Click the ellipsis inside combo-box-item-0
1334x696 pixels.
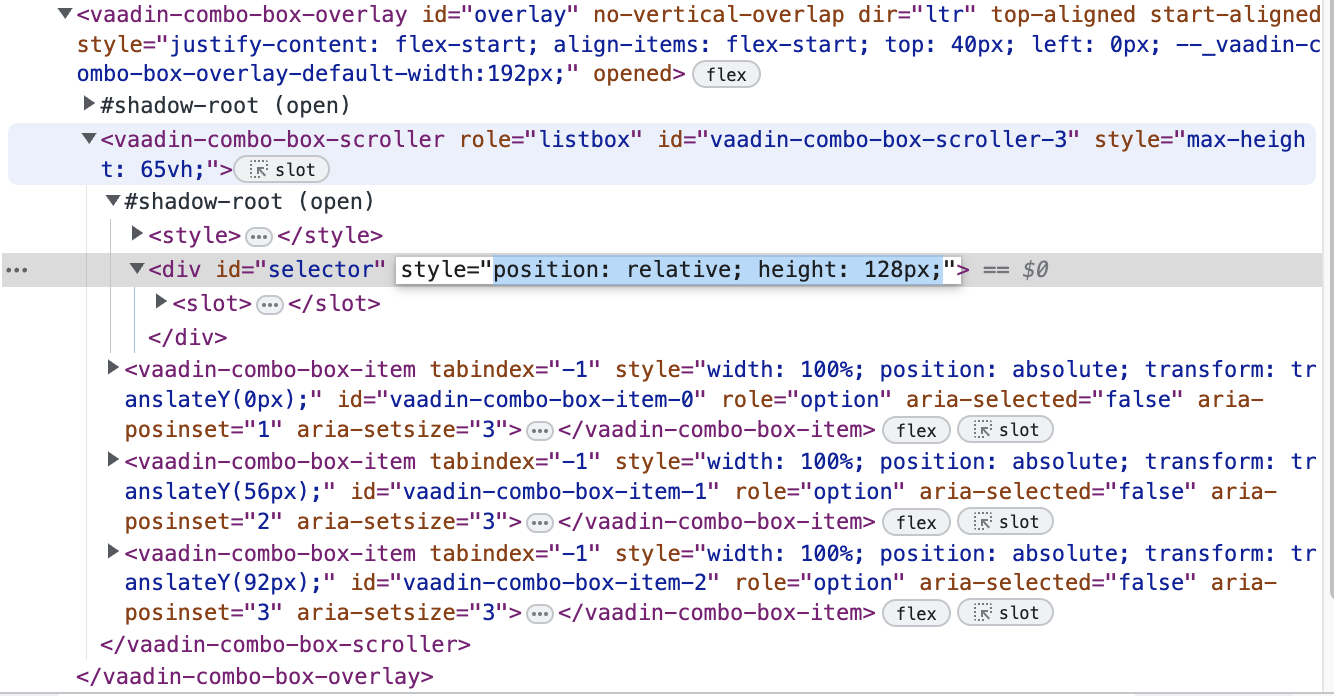coord(540,431)
